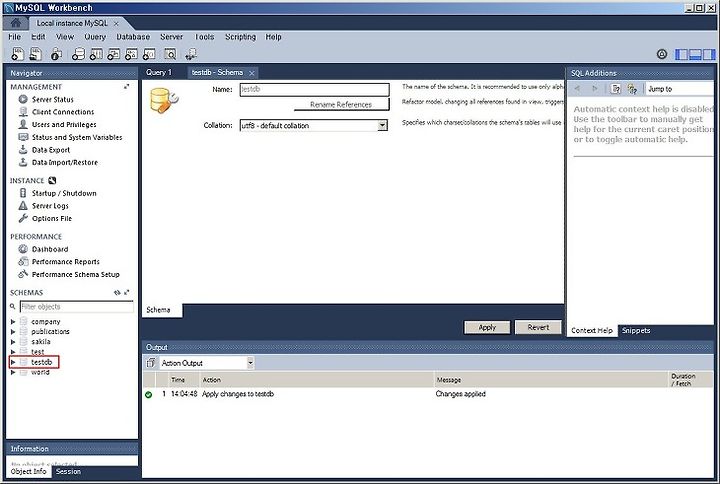The height and width of the screenshot is (484, 720).
Task: Expand the company schema node
Action: pos(13,321)
